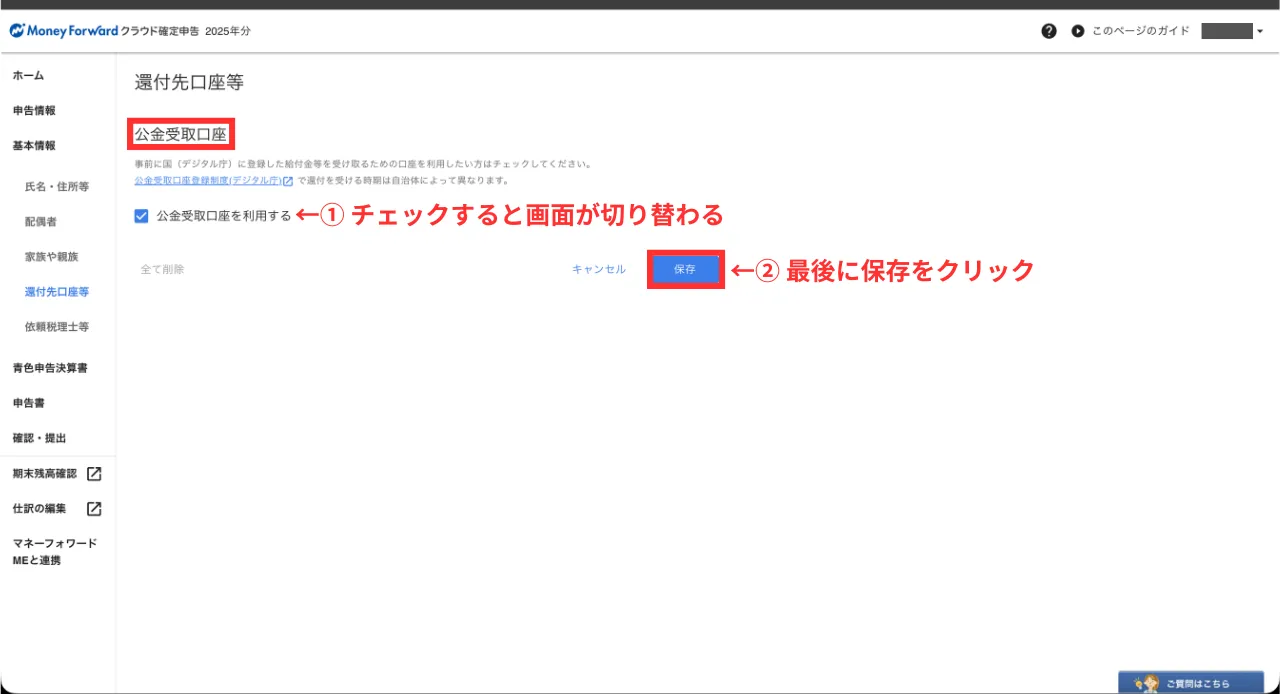Image resolution: width=1280 pixels, height=694 pixels.
Task: Open 家族や親族 page
Action: point(51,257)
